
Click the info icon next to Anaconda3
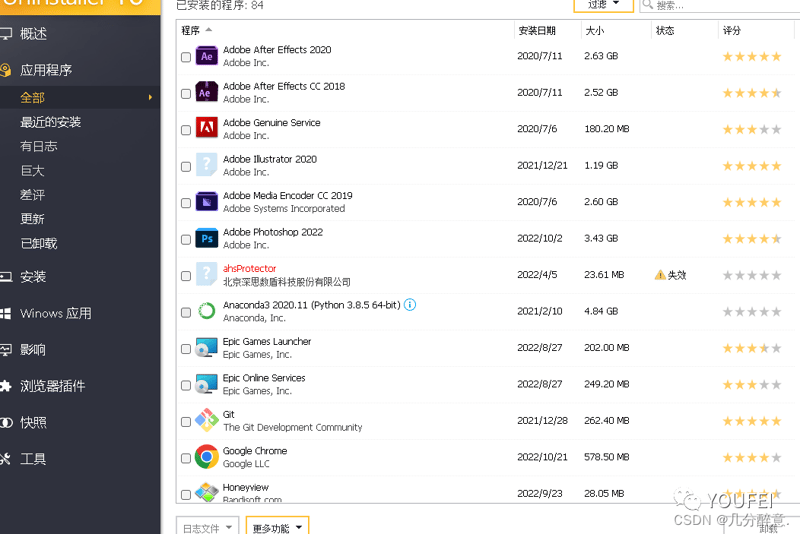(410, 304)
